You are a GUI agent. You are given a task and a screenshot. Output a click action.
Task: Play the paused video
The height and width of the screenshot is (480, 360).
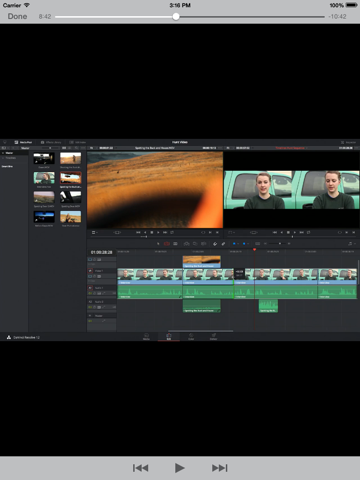point(180,468)
